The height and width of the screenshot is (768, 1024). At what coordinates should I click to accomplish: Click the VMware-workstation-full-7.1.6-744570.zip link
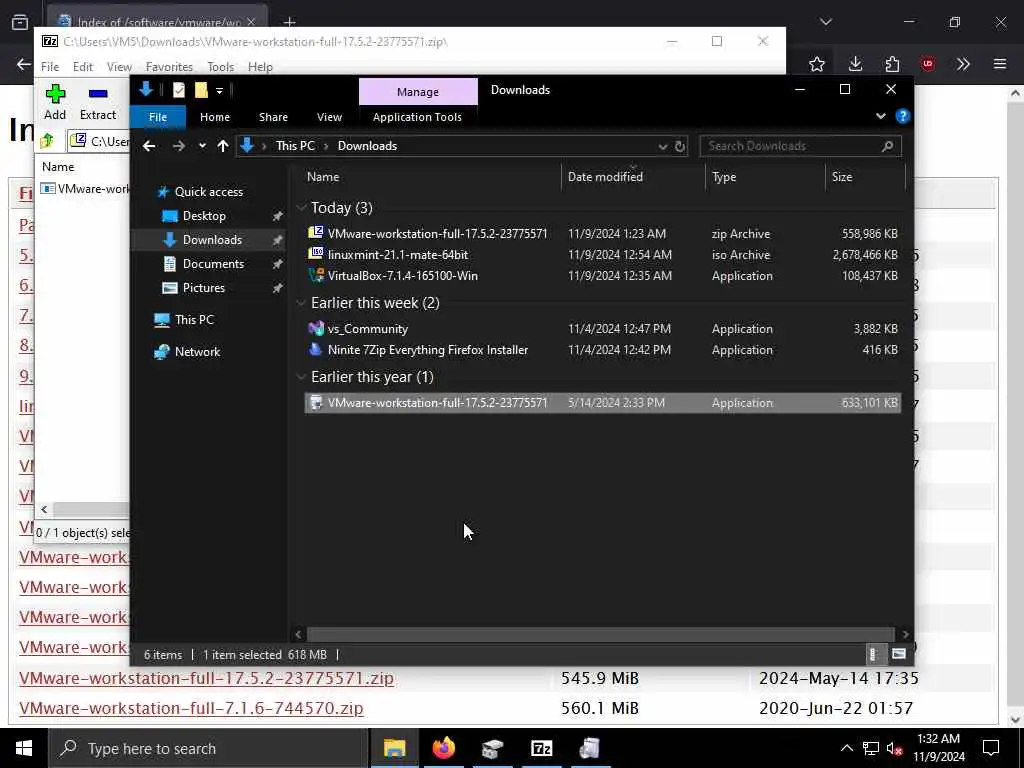coord(191,709)
